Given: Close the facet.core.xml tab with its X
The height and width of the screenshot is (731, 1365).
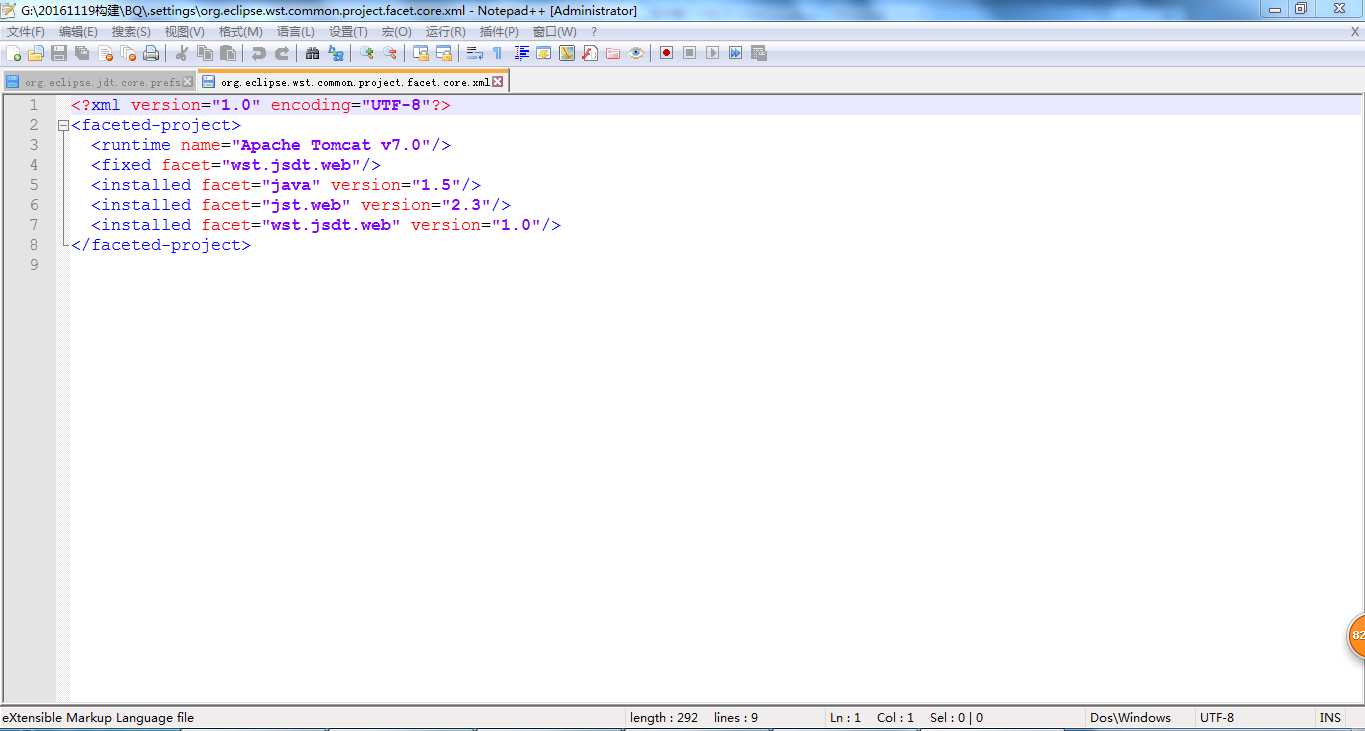Looking at the screenshot, I should [498, 82].
